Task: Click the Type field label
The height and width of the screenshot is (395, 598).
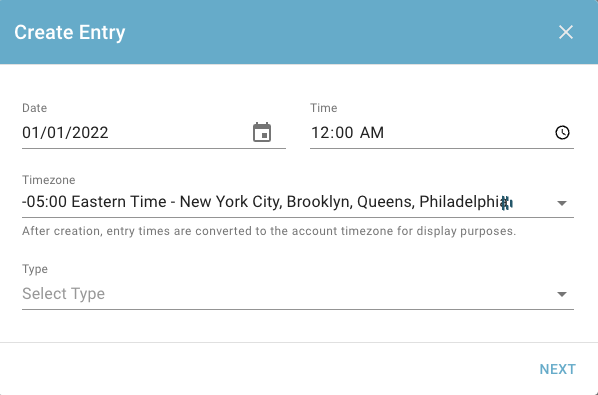Action: point(35,269)
